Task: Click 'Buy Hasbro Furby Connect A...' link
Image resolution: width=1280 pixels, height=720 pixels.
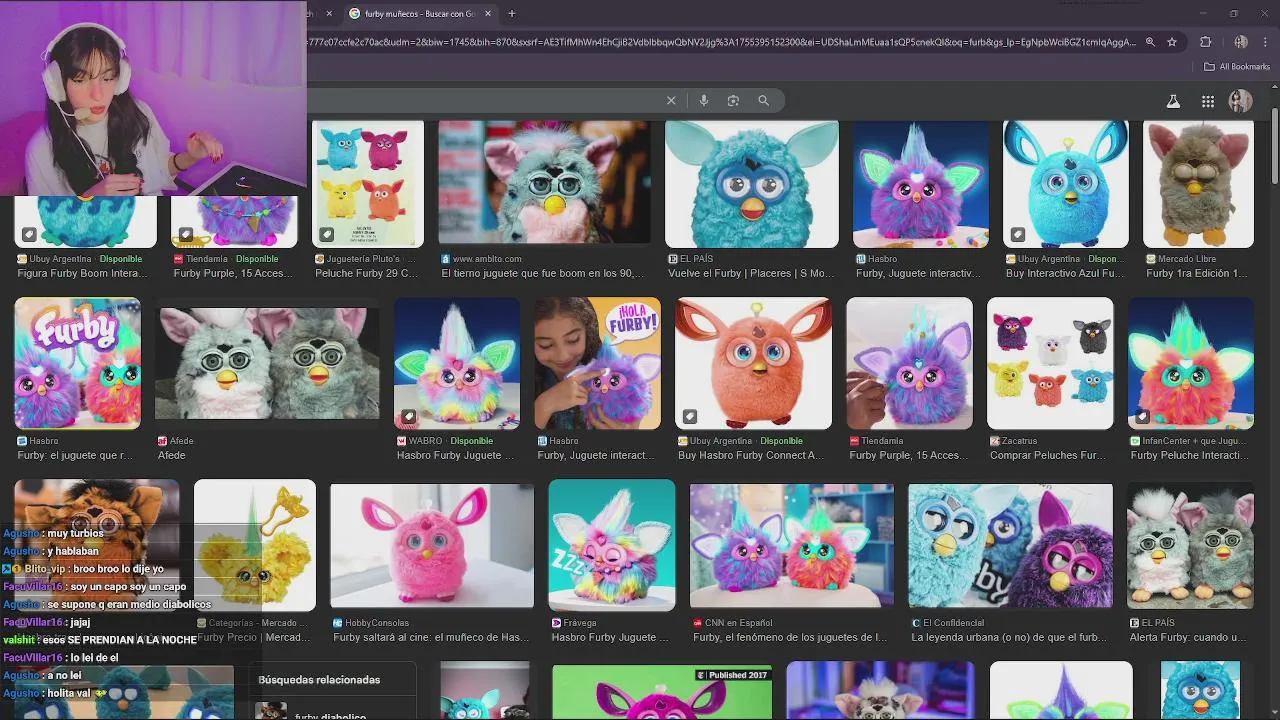Action: [751, 455]
